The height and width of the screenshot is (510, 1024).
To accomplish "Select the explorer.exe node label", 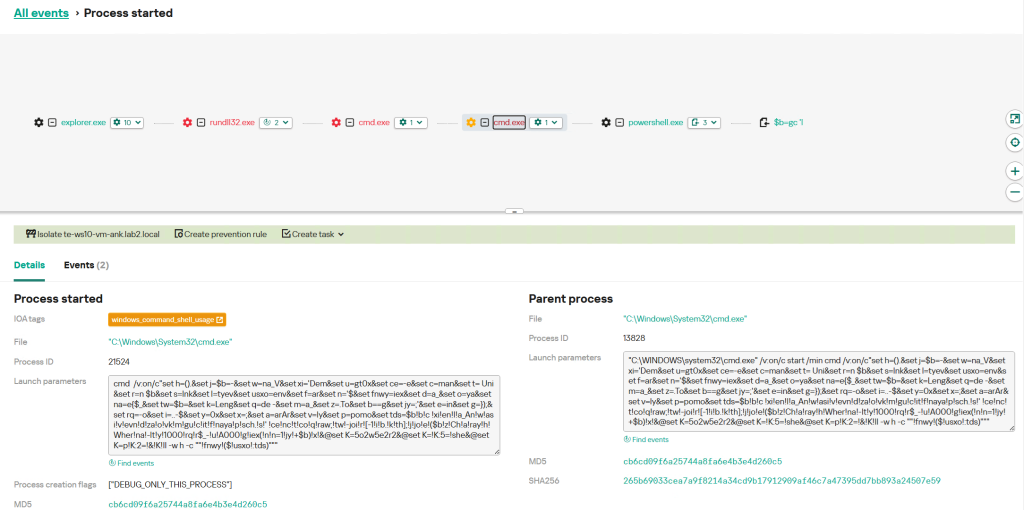I will (83, 122).
